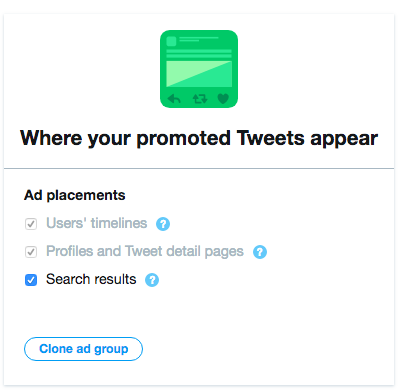Click the Profiles and Tweet detail pages label
This screenshot has height=392, width=403.
pos(145,251)
